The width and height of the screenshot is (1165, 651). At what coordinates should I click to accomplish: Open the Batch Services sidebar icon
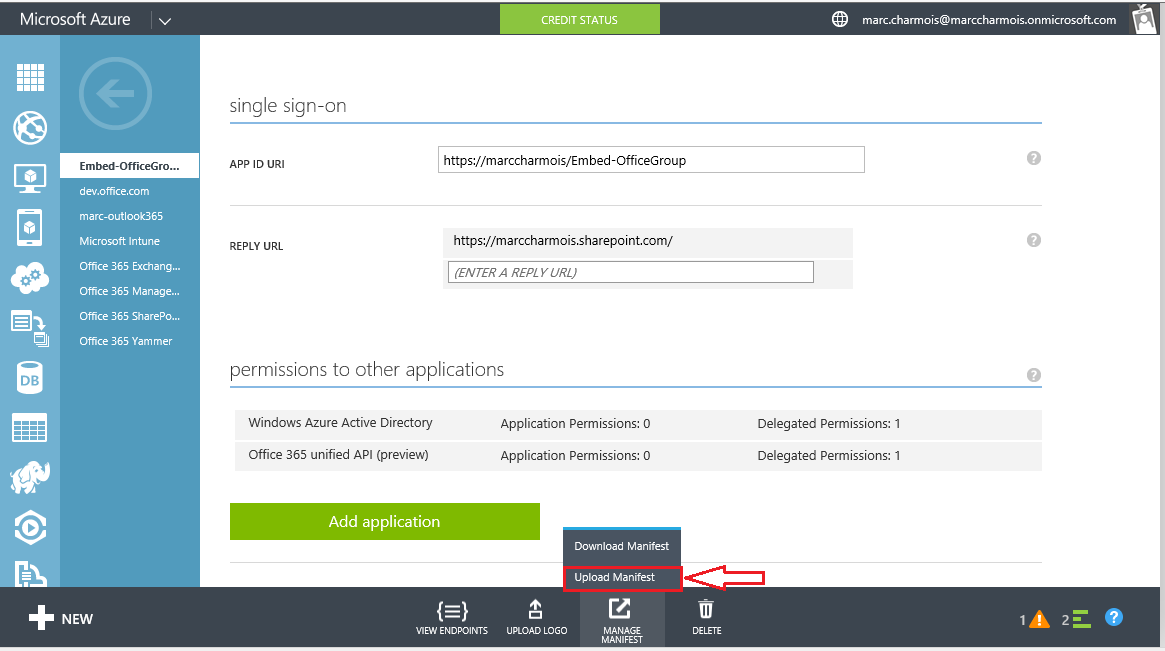tap(30, 328)
